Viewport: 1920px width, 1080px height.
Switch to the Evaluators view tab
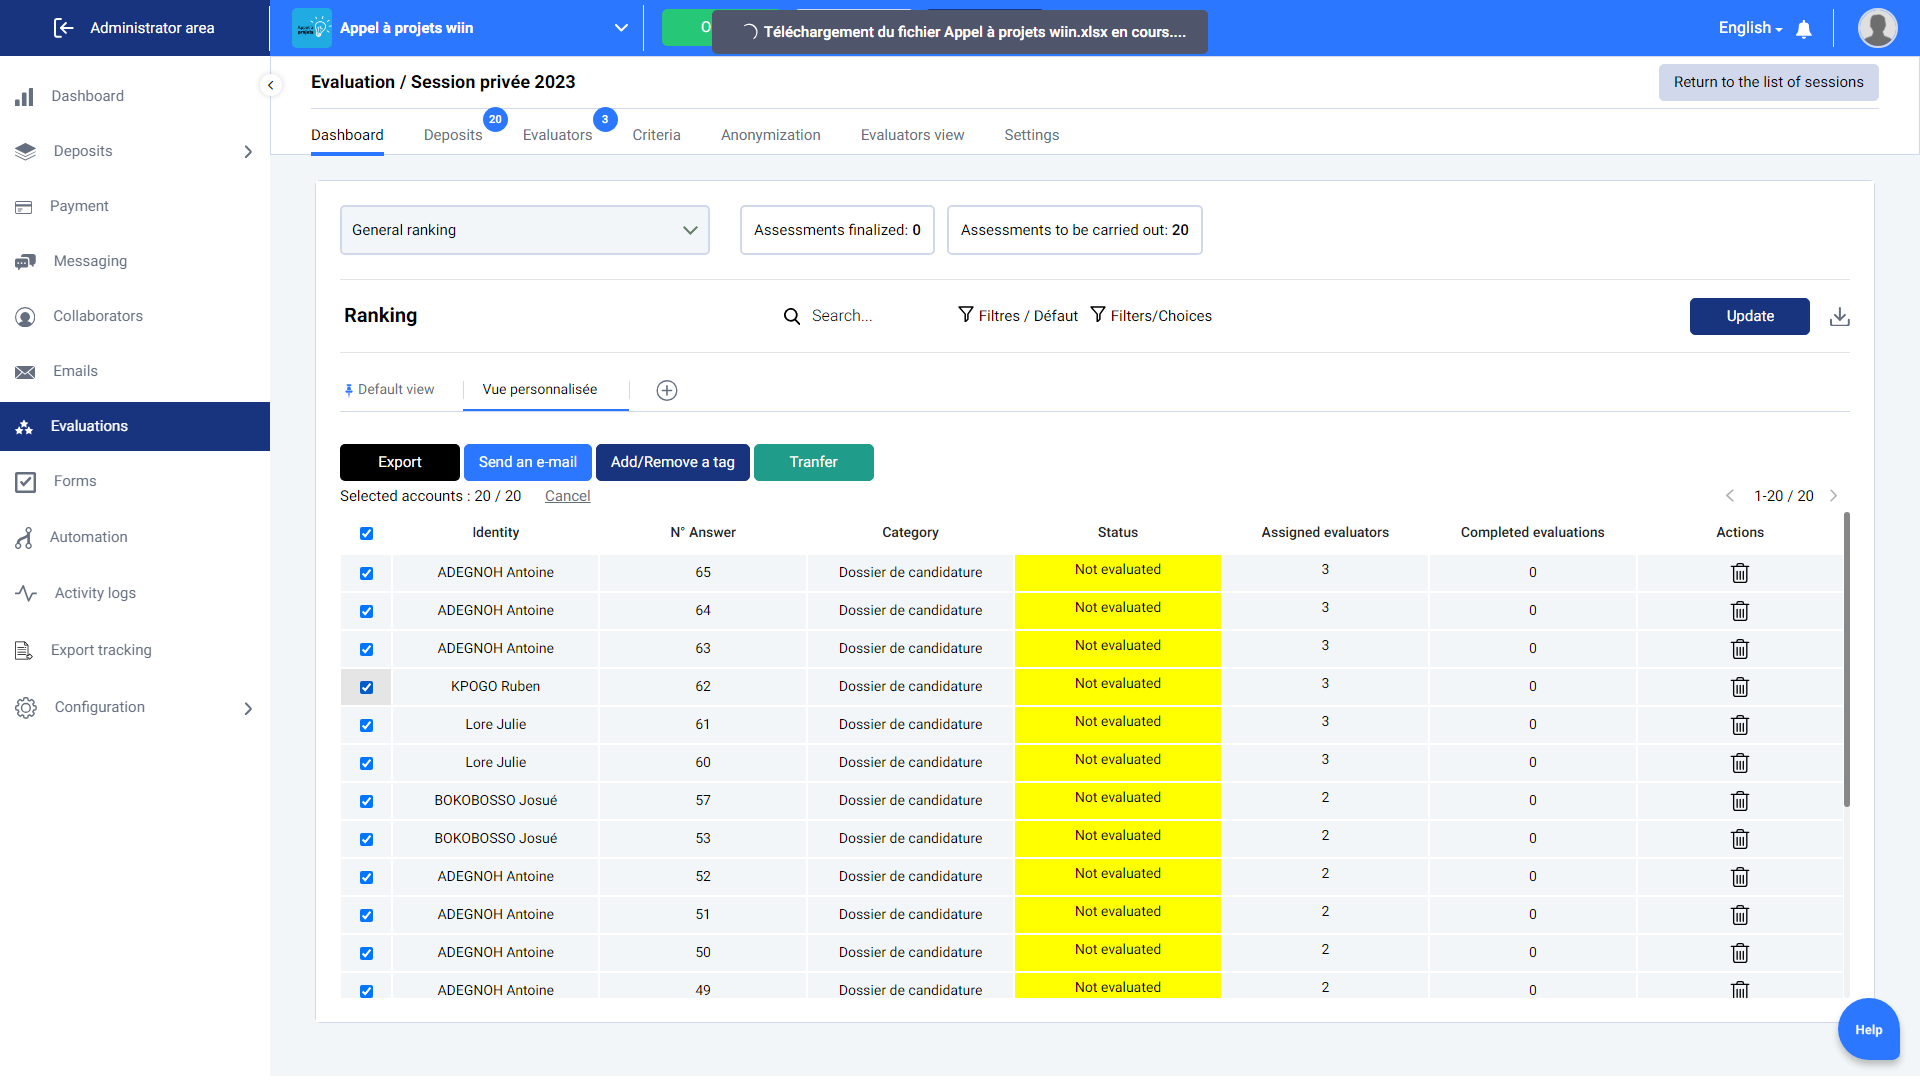click(912, 135)
